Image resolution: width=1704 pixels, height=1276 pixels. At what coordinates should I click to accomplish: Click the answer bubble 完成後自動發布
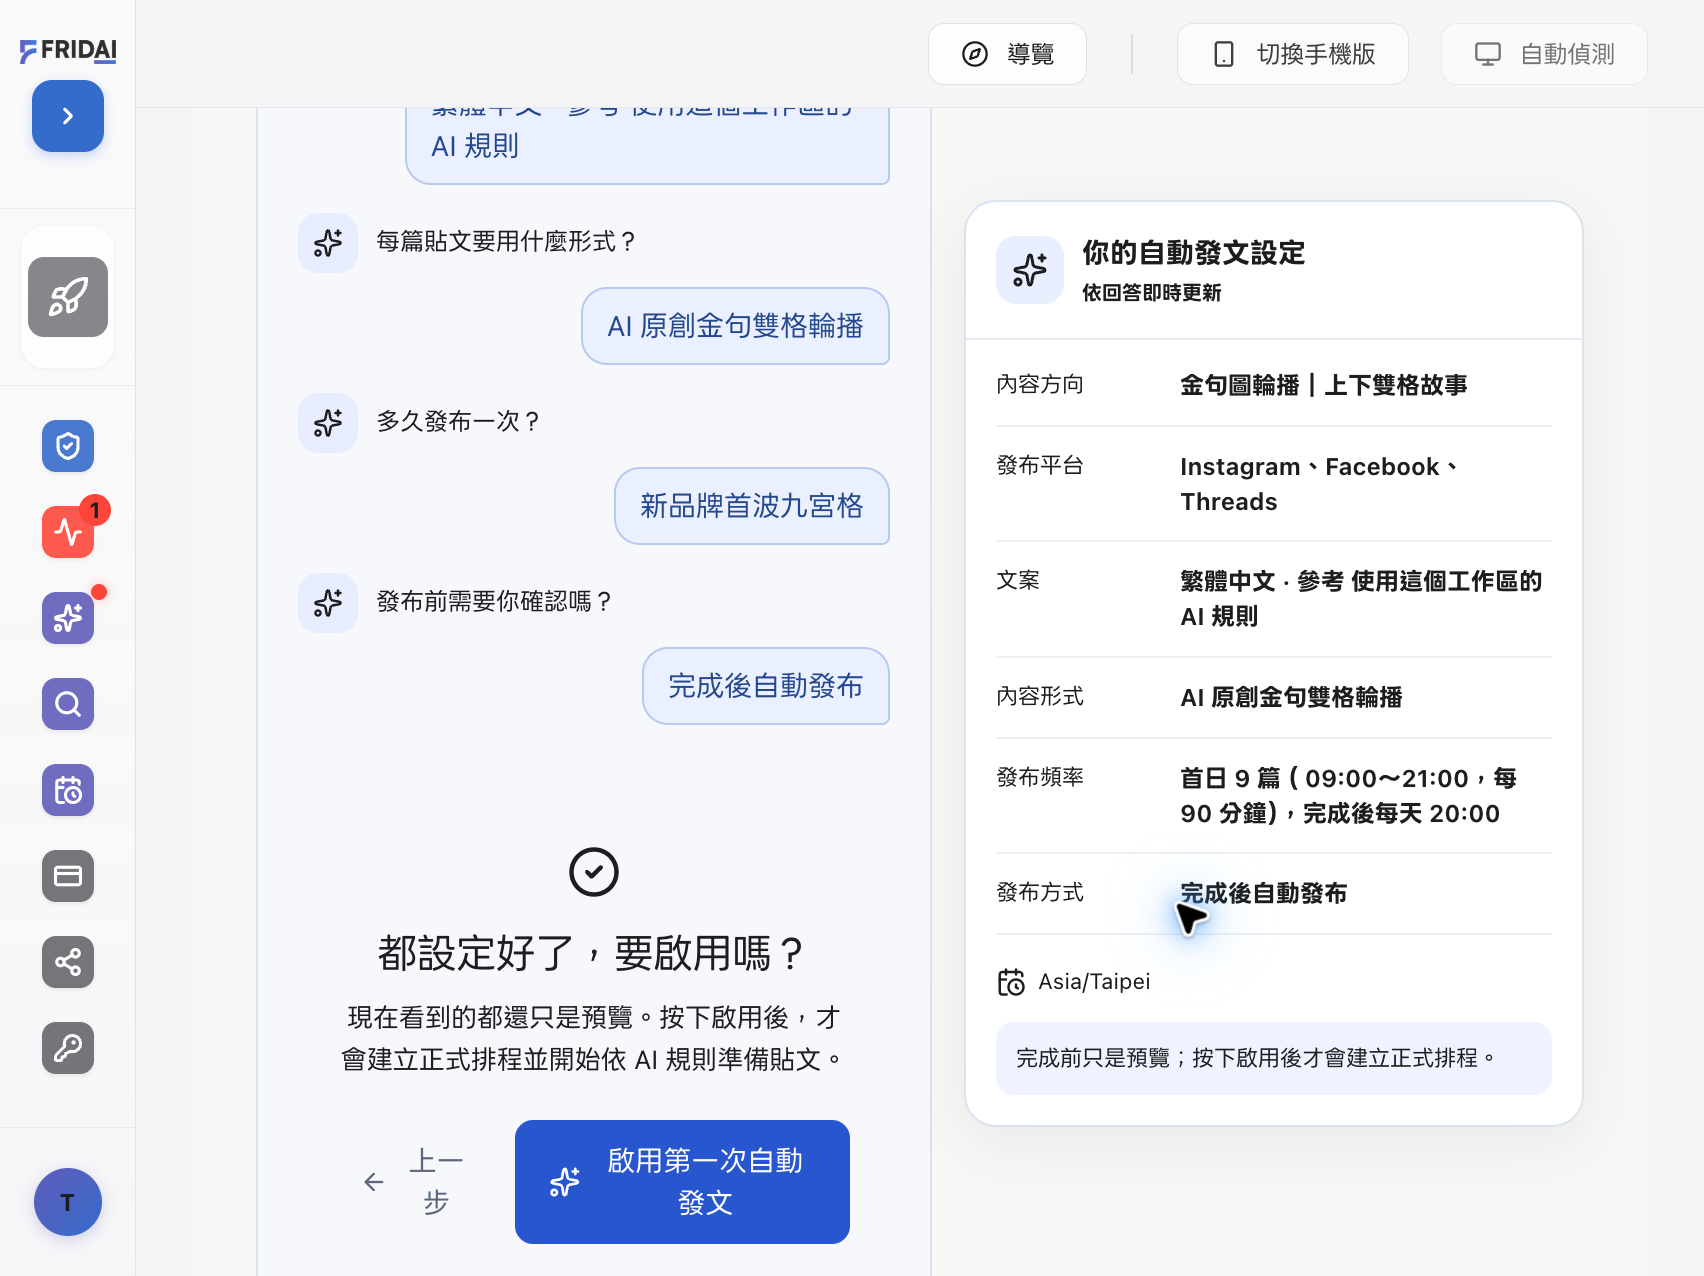click(766, 686)
